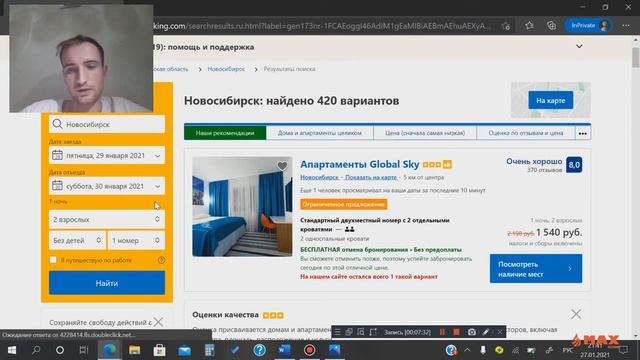Open the screen recorder app on taskbar
This screenshot has width=640, height=360.
pos(309,350)
